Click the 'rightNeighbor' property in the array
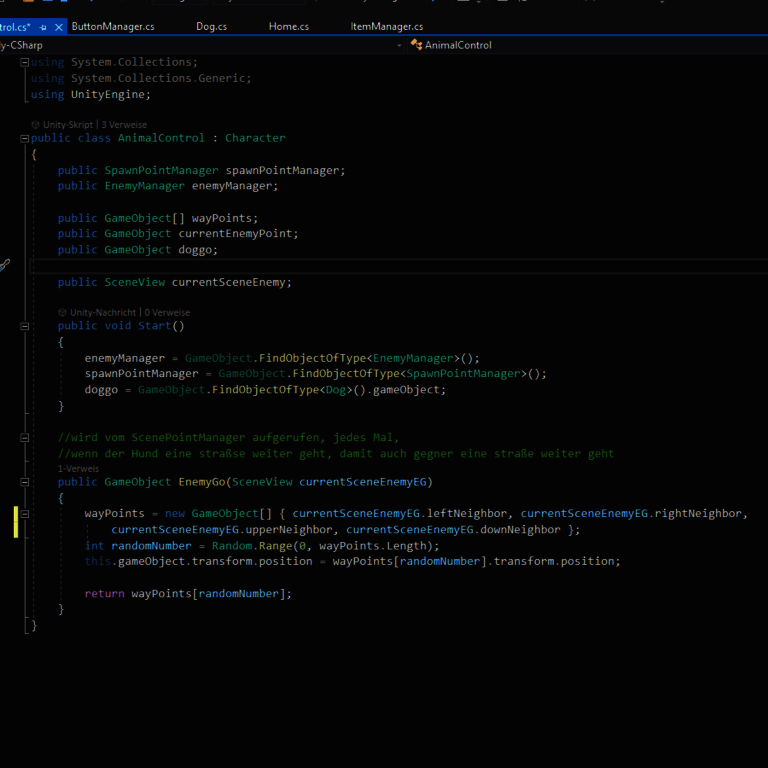 (x=698, y=513)
